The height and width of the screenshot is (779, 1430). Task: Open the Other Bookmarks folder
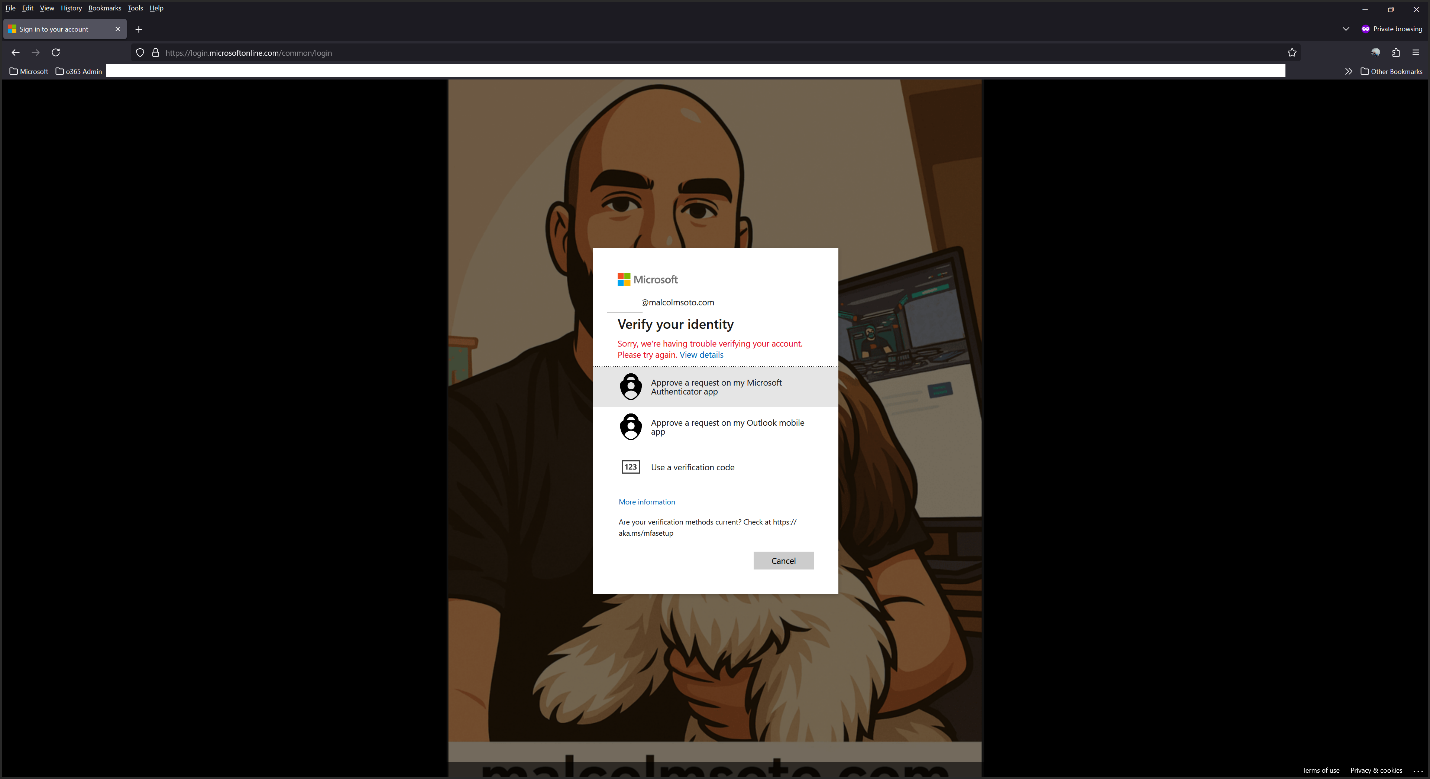coord(1391,71)
